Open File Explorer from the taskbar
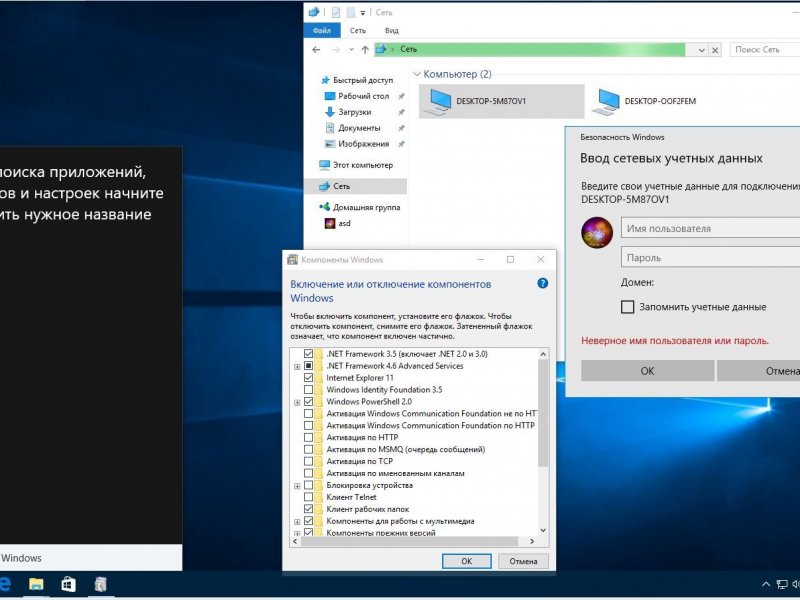Screen dimensions: 800x600 pos(36,584)
